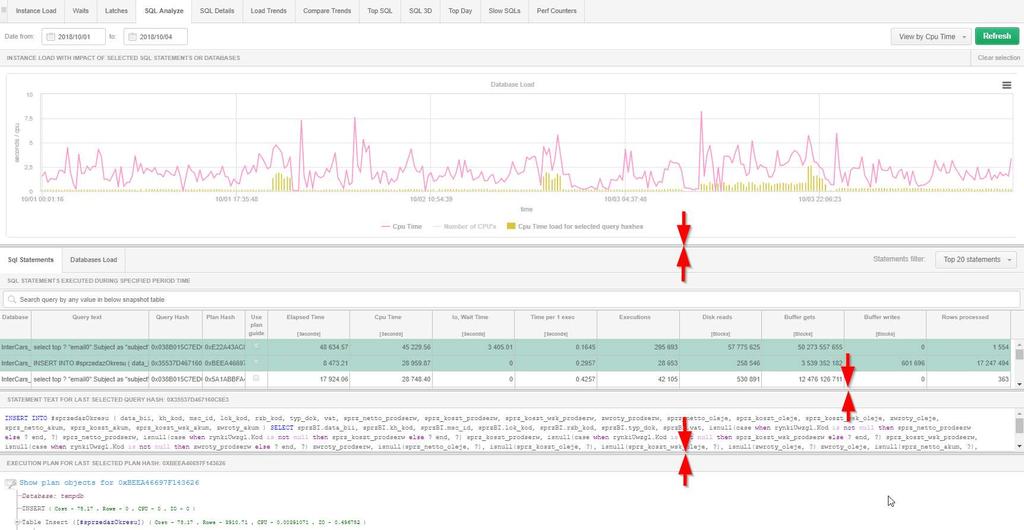Switch to the Top SQL tab

click(379, 11)
